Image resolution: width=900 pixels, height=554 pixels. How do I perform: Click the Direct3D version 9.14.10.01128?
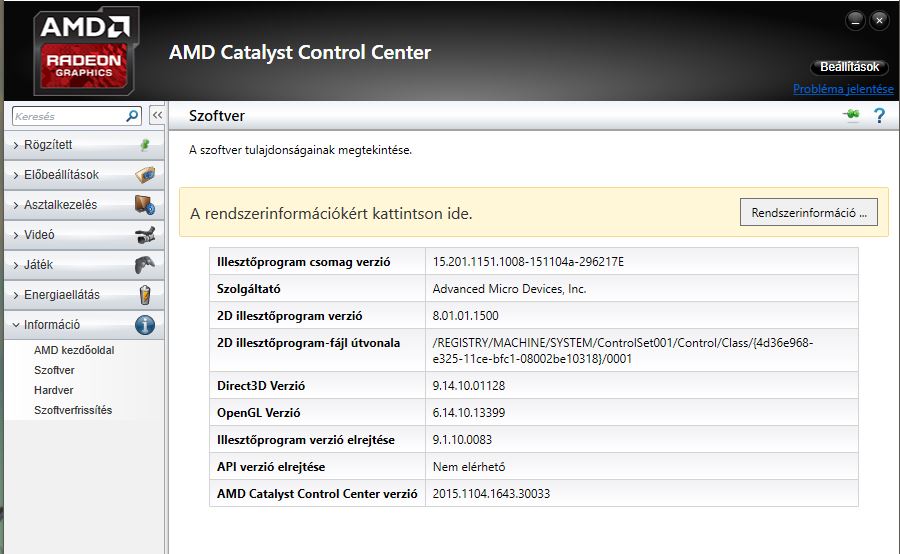469,386
